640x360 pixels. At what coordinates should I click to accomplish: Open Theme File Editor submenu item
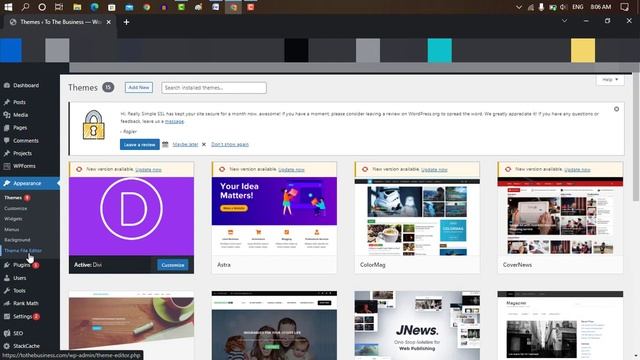point(23,251)
